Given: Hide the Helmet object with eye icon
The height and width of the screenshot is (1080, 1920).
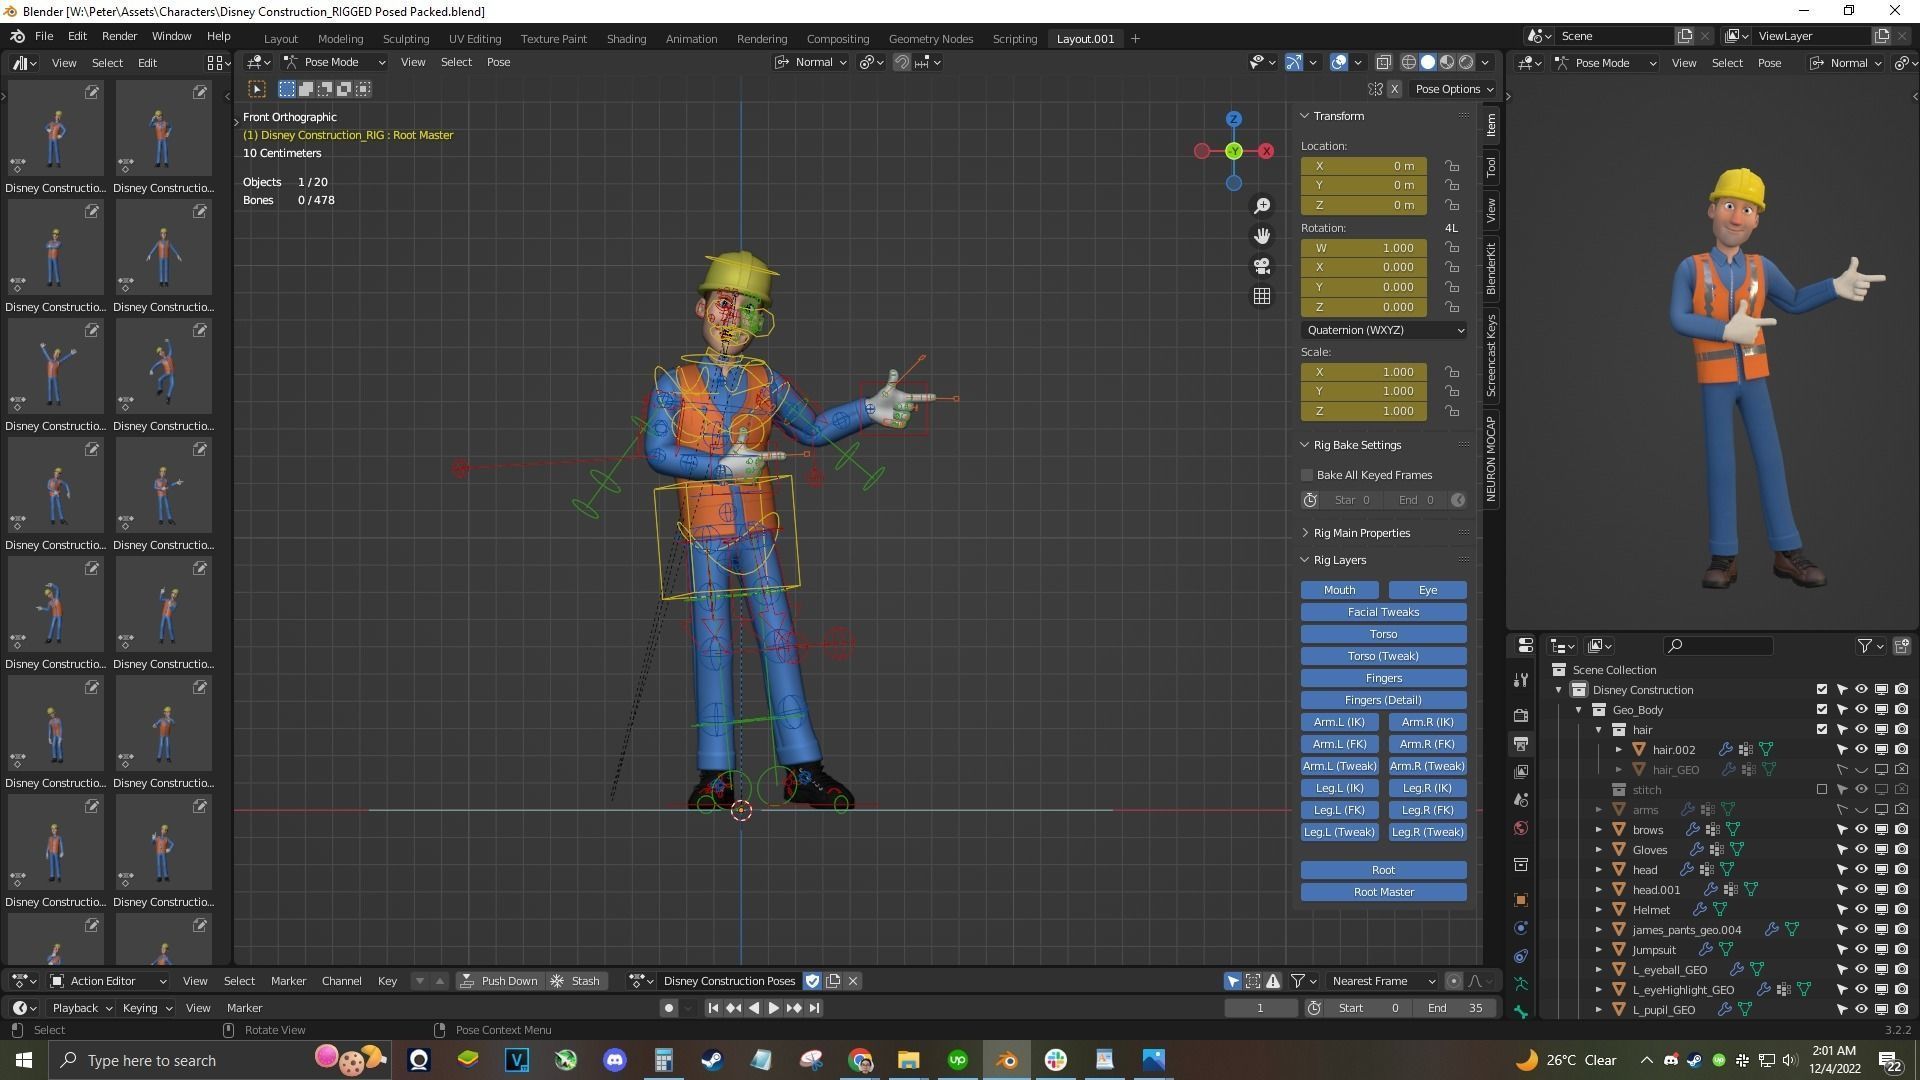Looking at the screenshot, I should pyautogui.click(x=1861, y=910).
